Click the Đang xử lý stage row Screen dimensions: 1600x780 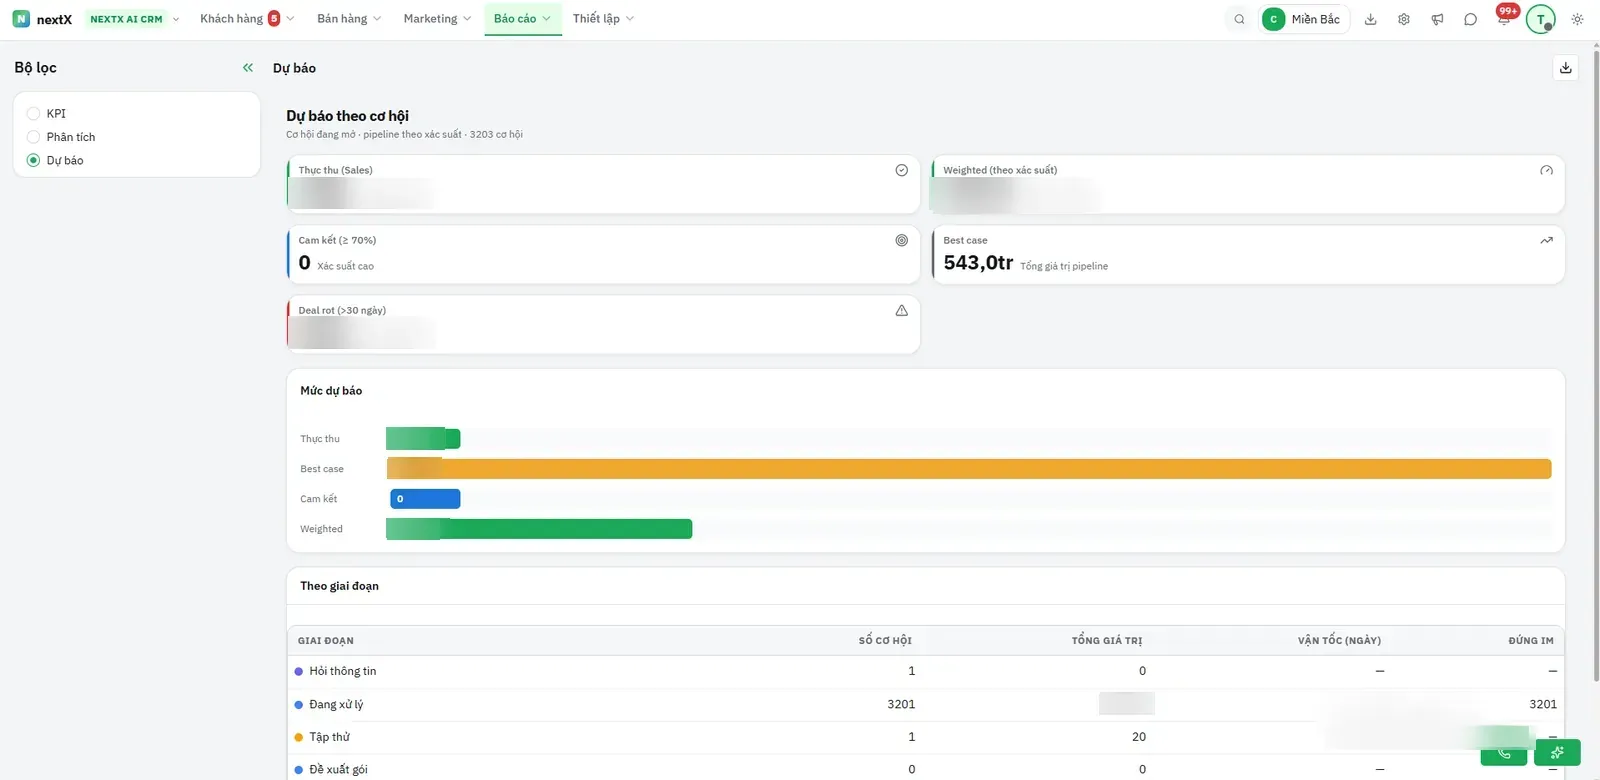click(926, 704)
